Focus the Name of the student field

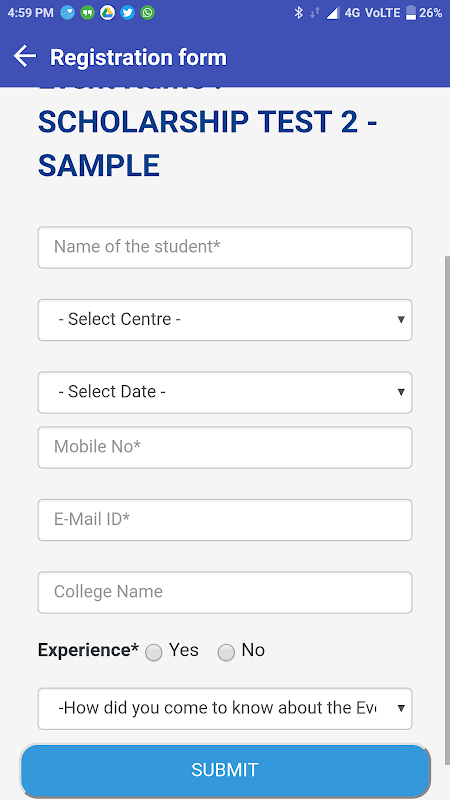225,247
